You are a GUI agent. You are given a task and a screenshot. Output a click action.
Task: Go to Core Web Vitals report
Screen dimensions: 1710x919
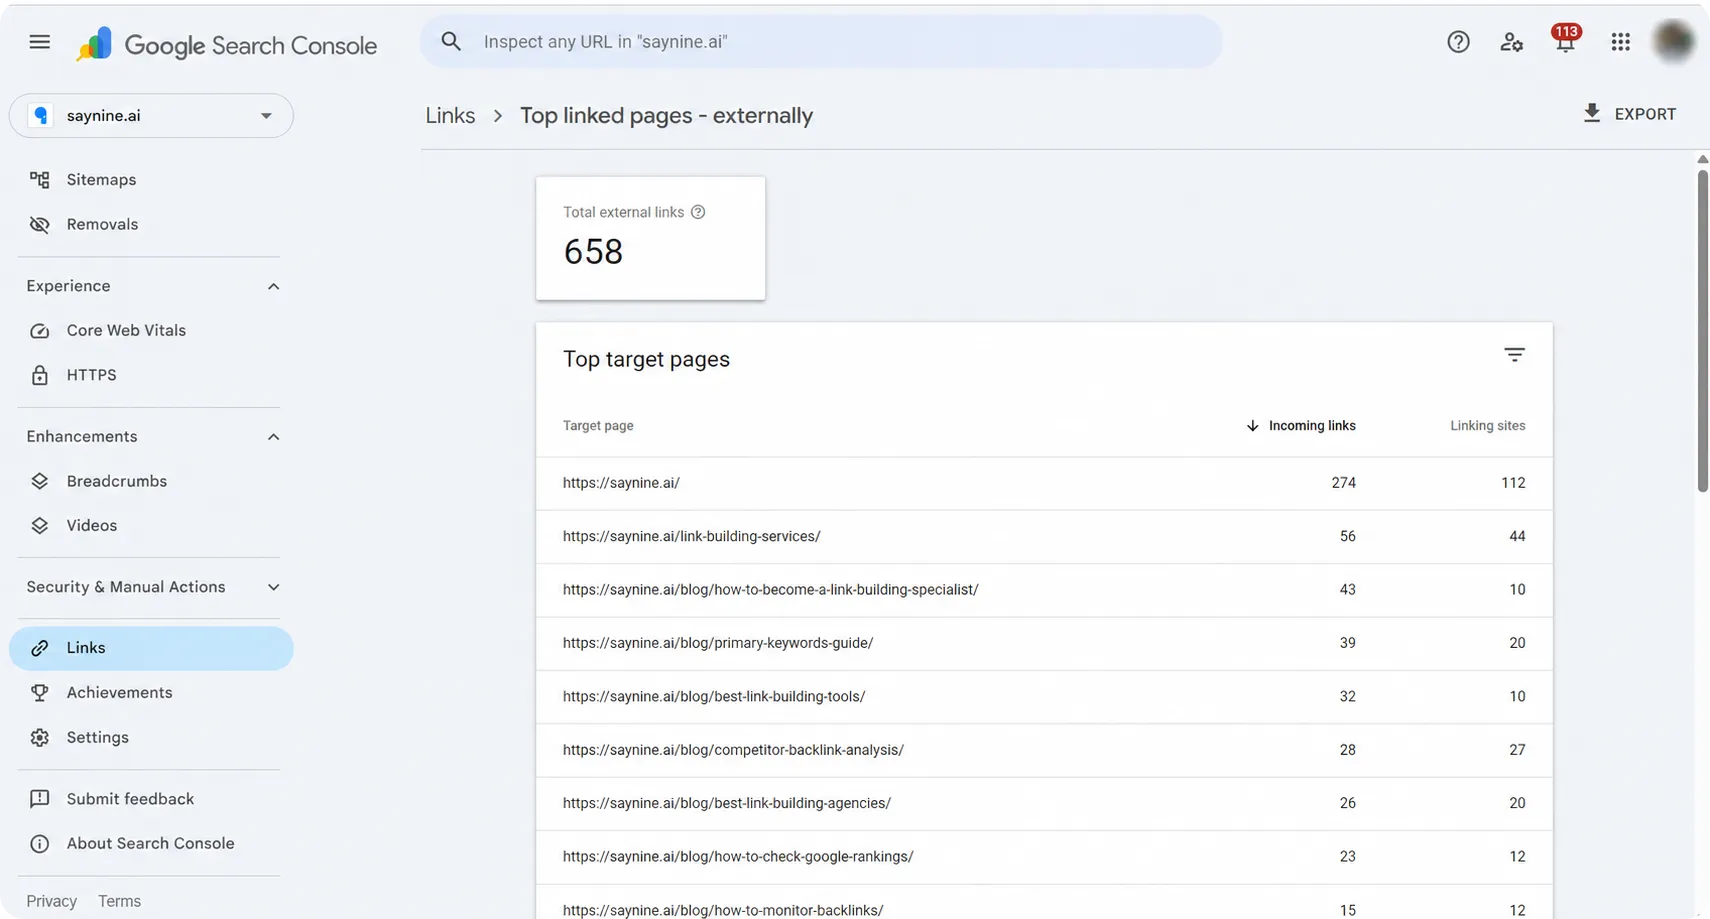pyautogui.click(x=151, y=331)
